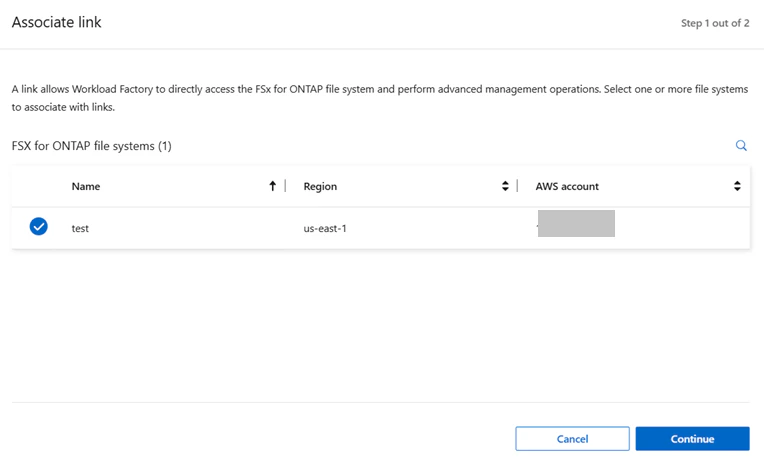Screen dimensions: 764x470
Task: Click the AWS account column header
Action: 567,186
